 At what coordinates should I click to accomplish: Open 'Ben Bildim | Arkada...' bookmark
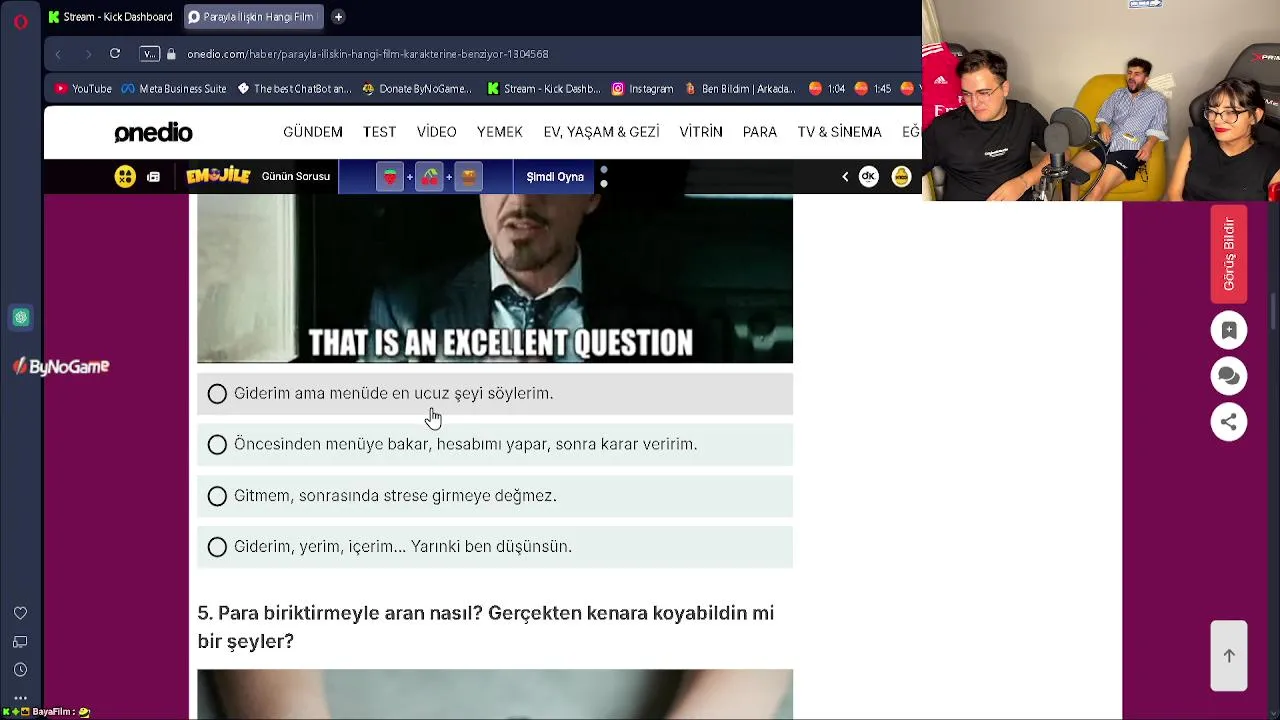[740, 89]
